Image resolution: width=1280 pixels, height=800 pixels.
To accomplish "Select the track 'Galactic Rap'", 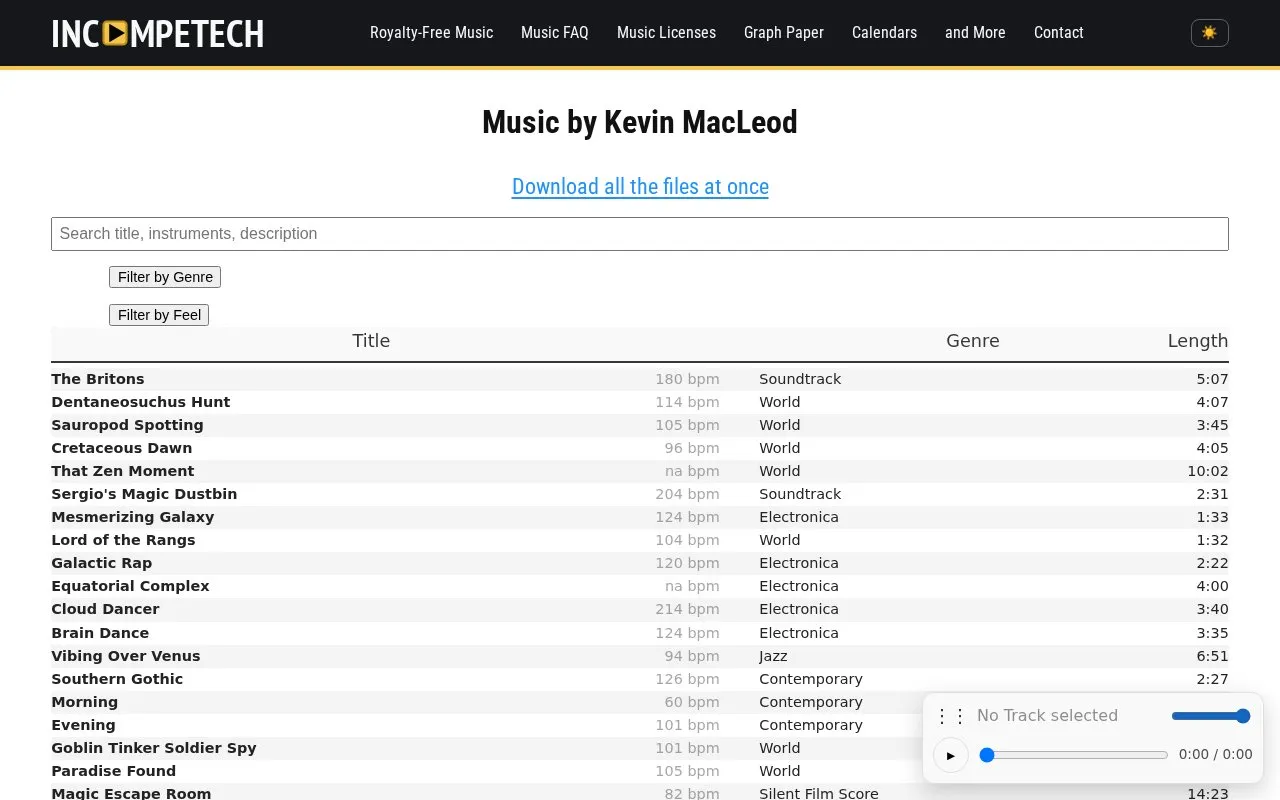I will 102,563.
